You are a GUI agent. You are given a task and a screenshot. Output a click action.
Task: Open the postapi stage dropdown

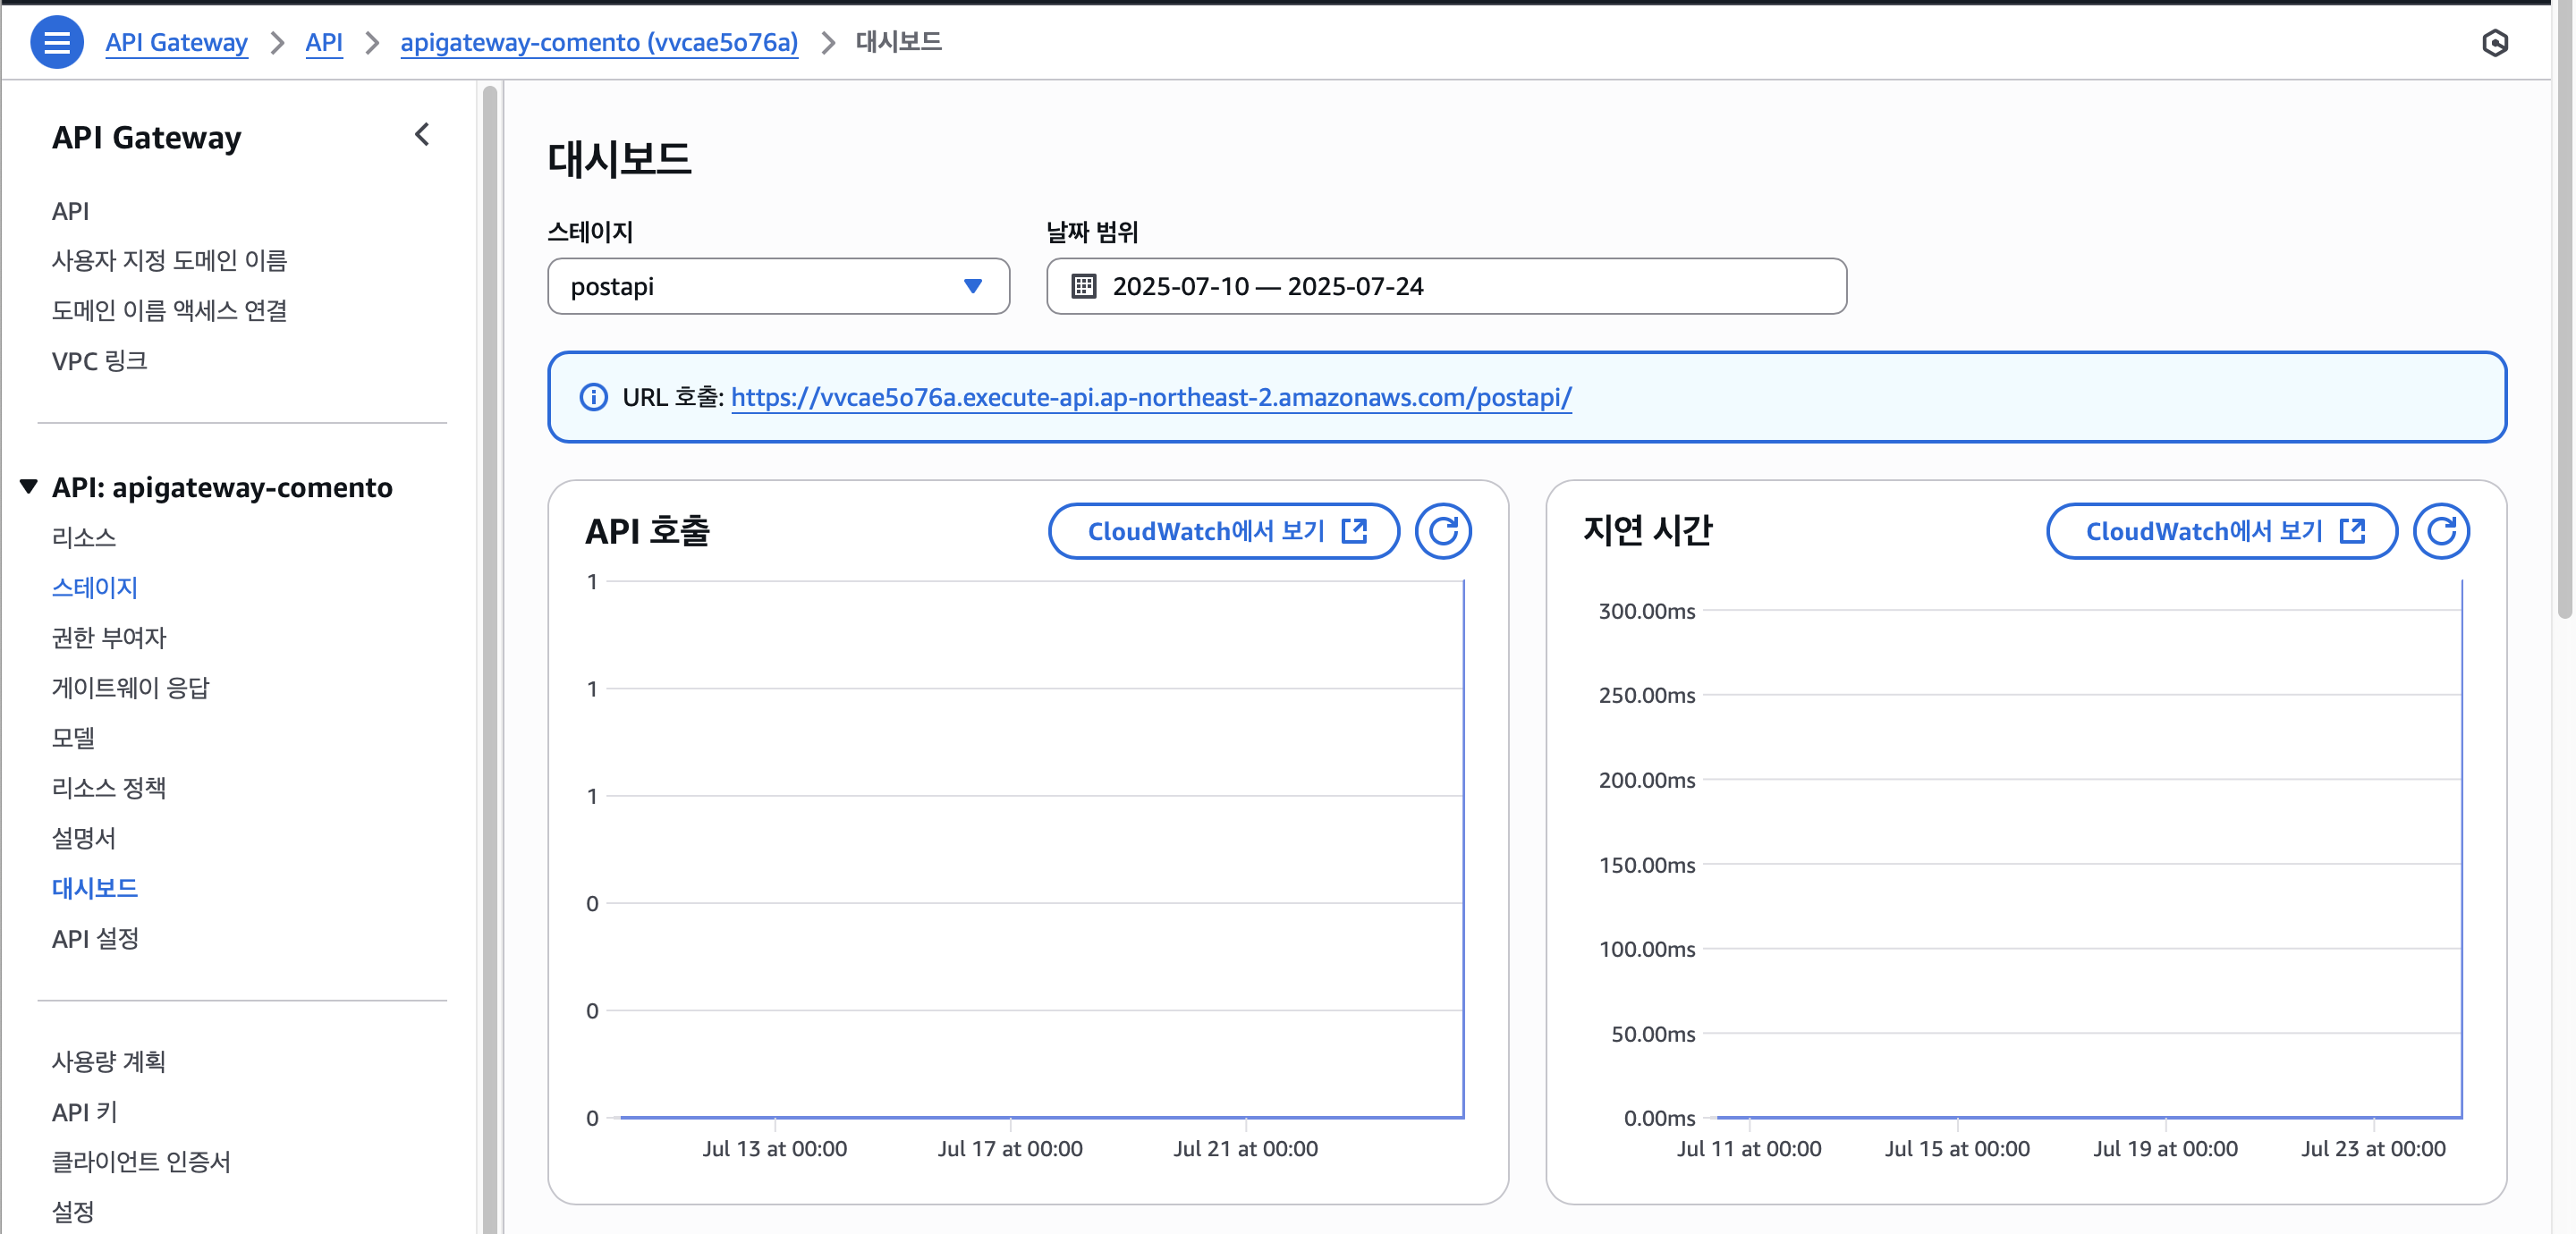tap(778, 287)
